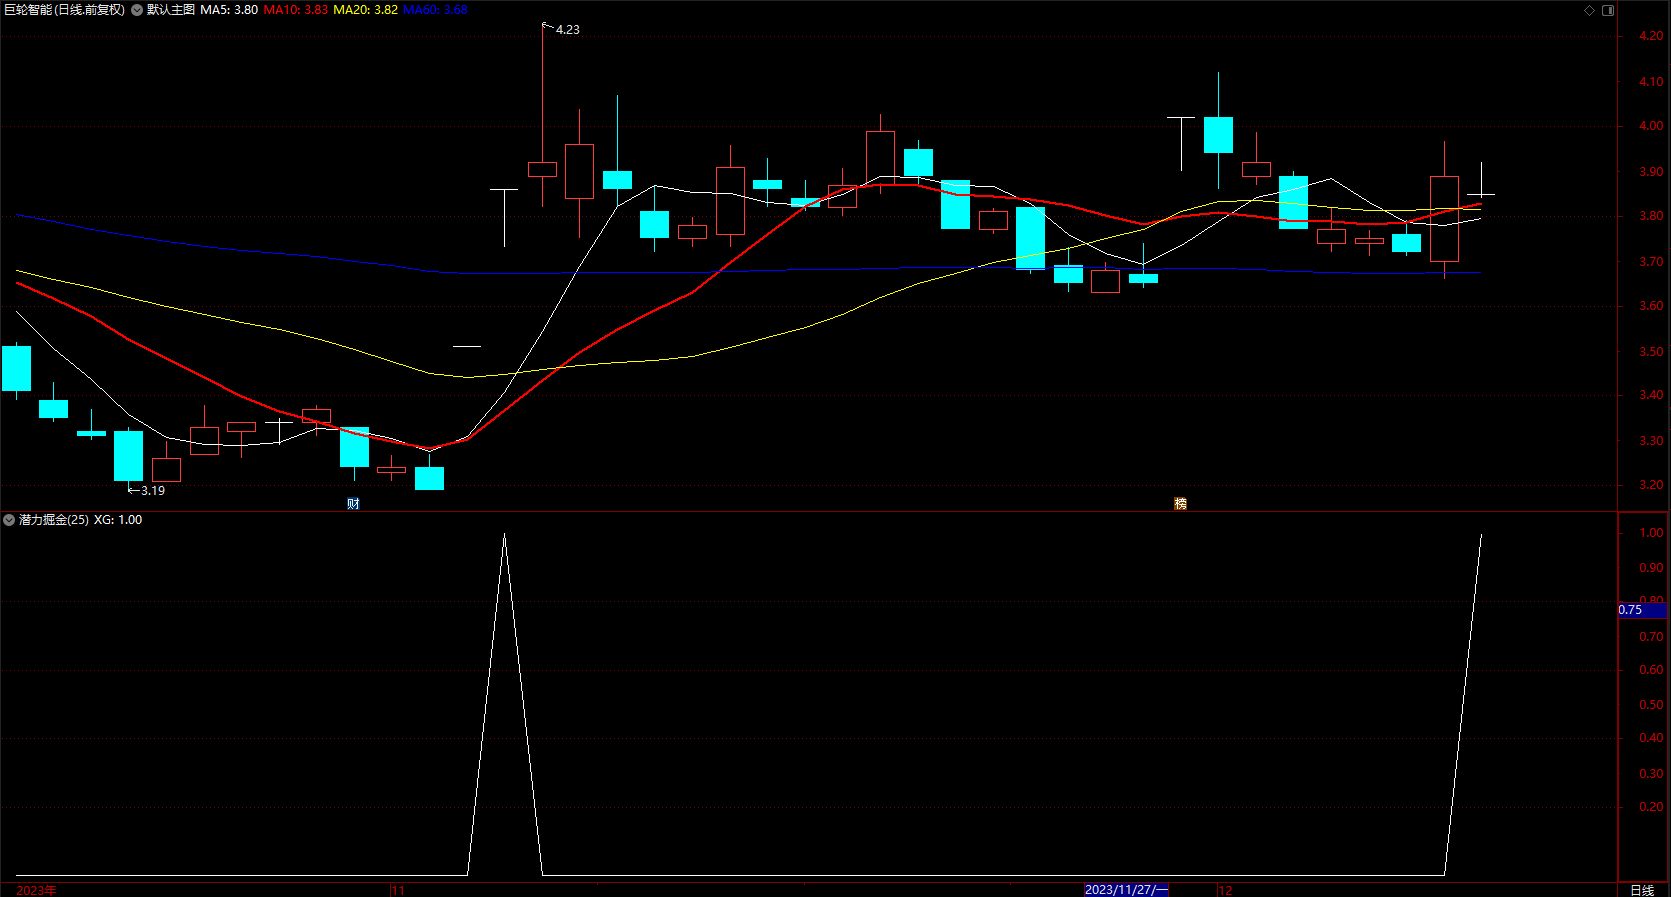Image resolution: width=1671 pixels, height=897 pixels.
Task: Click the 11 month label on time axis
Action: pyautogui.click(x=398, y=890)
